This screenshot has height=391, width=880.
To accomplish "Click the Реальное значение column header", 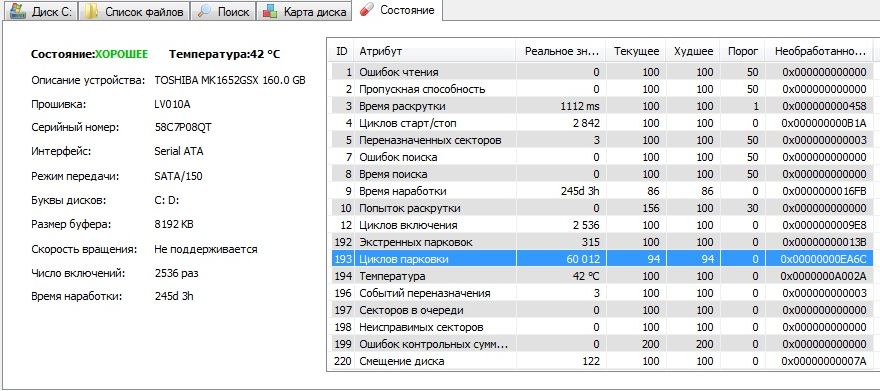I will tap(560, 51).
